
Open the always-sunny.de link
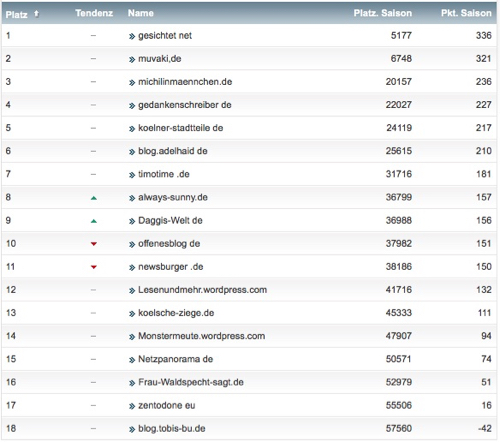(173, 197)
